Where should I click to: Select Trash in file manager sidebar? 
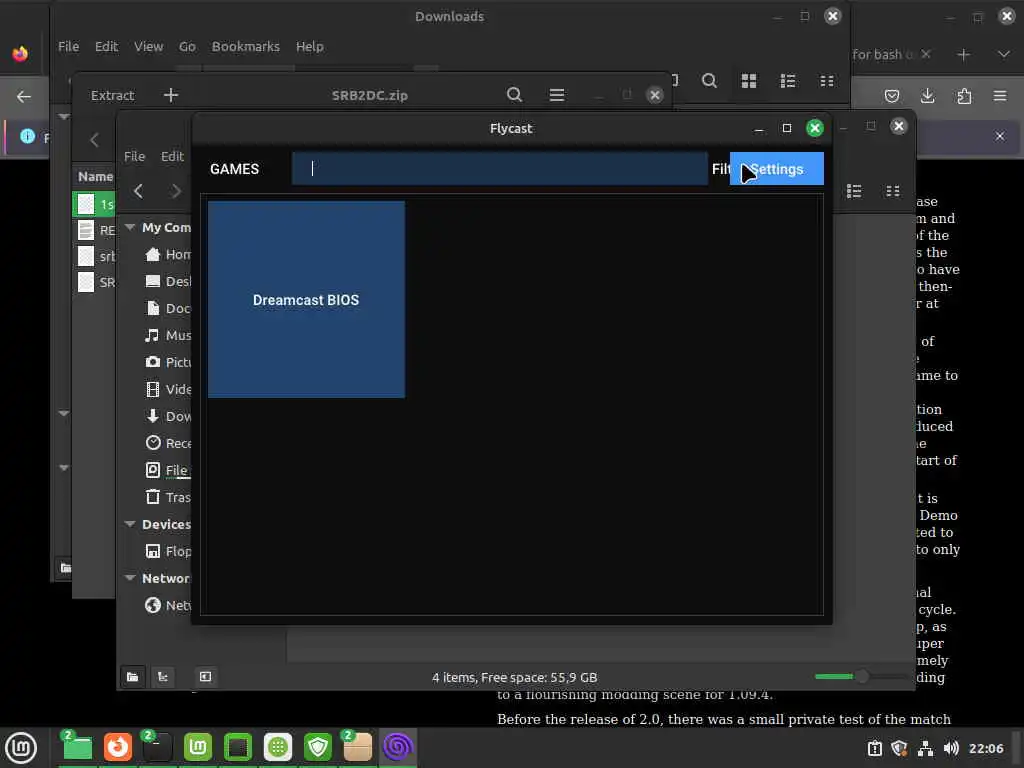(168, 497)
